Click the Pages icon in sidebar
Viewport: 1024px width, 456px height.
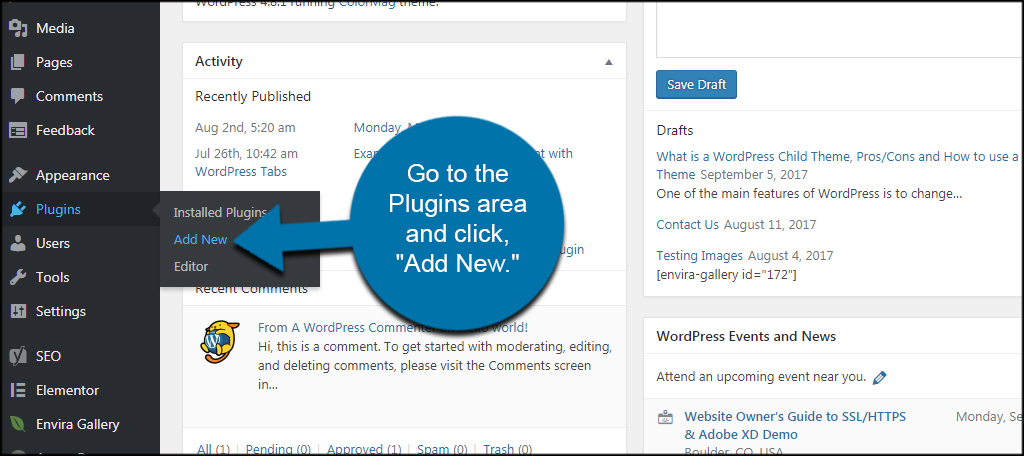point(18,63)
